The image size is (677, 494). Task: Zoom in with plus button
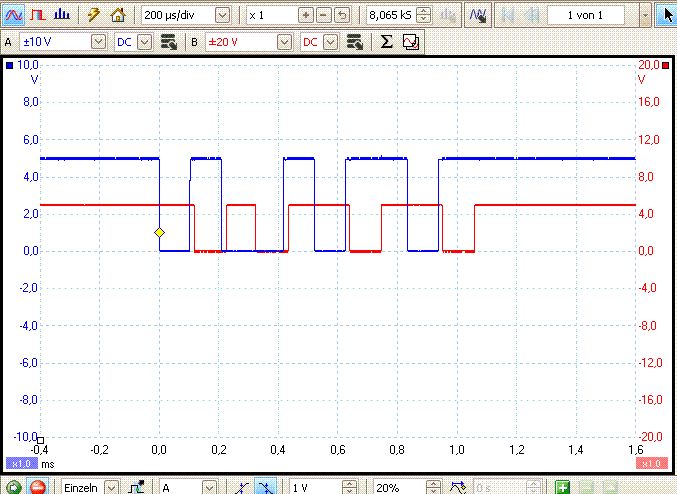[306, 16]
